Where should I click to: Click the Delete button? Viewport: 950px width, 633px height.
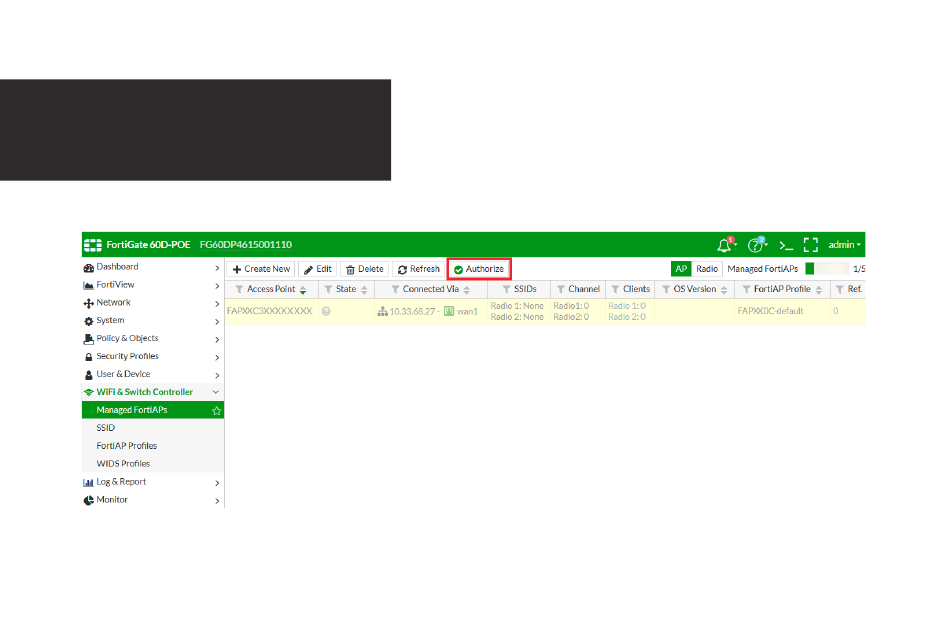(x=365, y=269)
